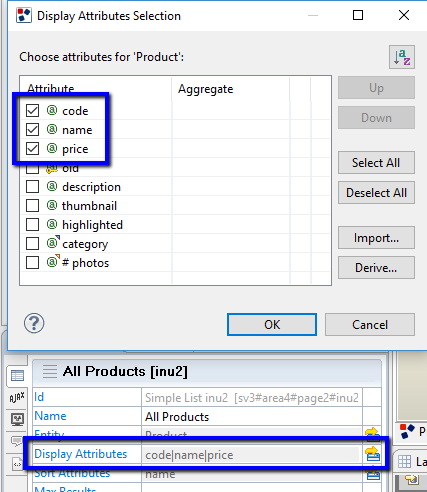The image size is (427, 492).
Task: Check the category attribute checkbox
Action: 32,244
